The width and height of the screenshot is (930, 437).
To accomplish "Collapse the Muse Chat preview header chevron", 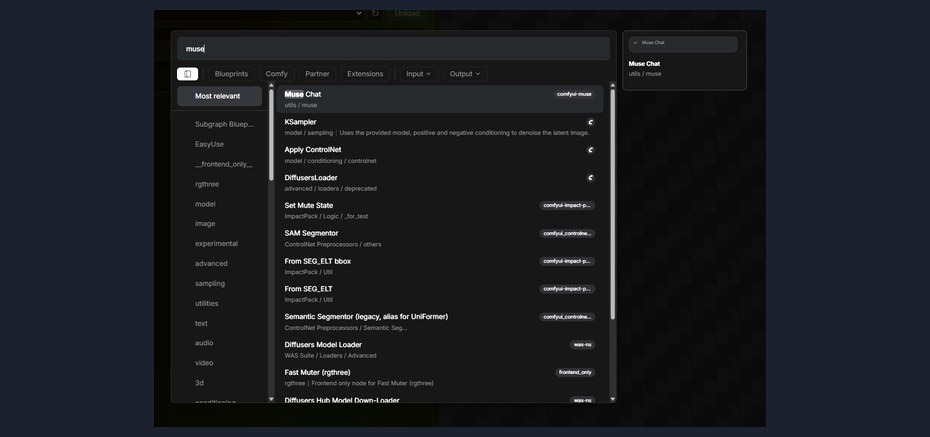I will click(x=635, y=43).
